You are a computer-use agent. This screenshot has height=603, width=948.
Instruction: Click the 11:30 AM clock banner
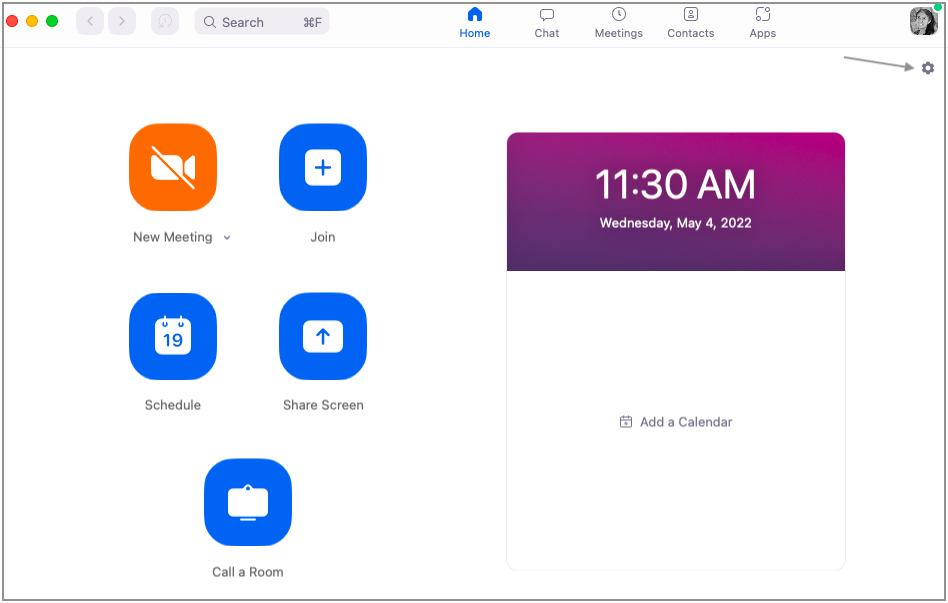tap(675, 202)
